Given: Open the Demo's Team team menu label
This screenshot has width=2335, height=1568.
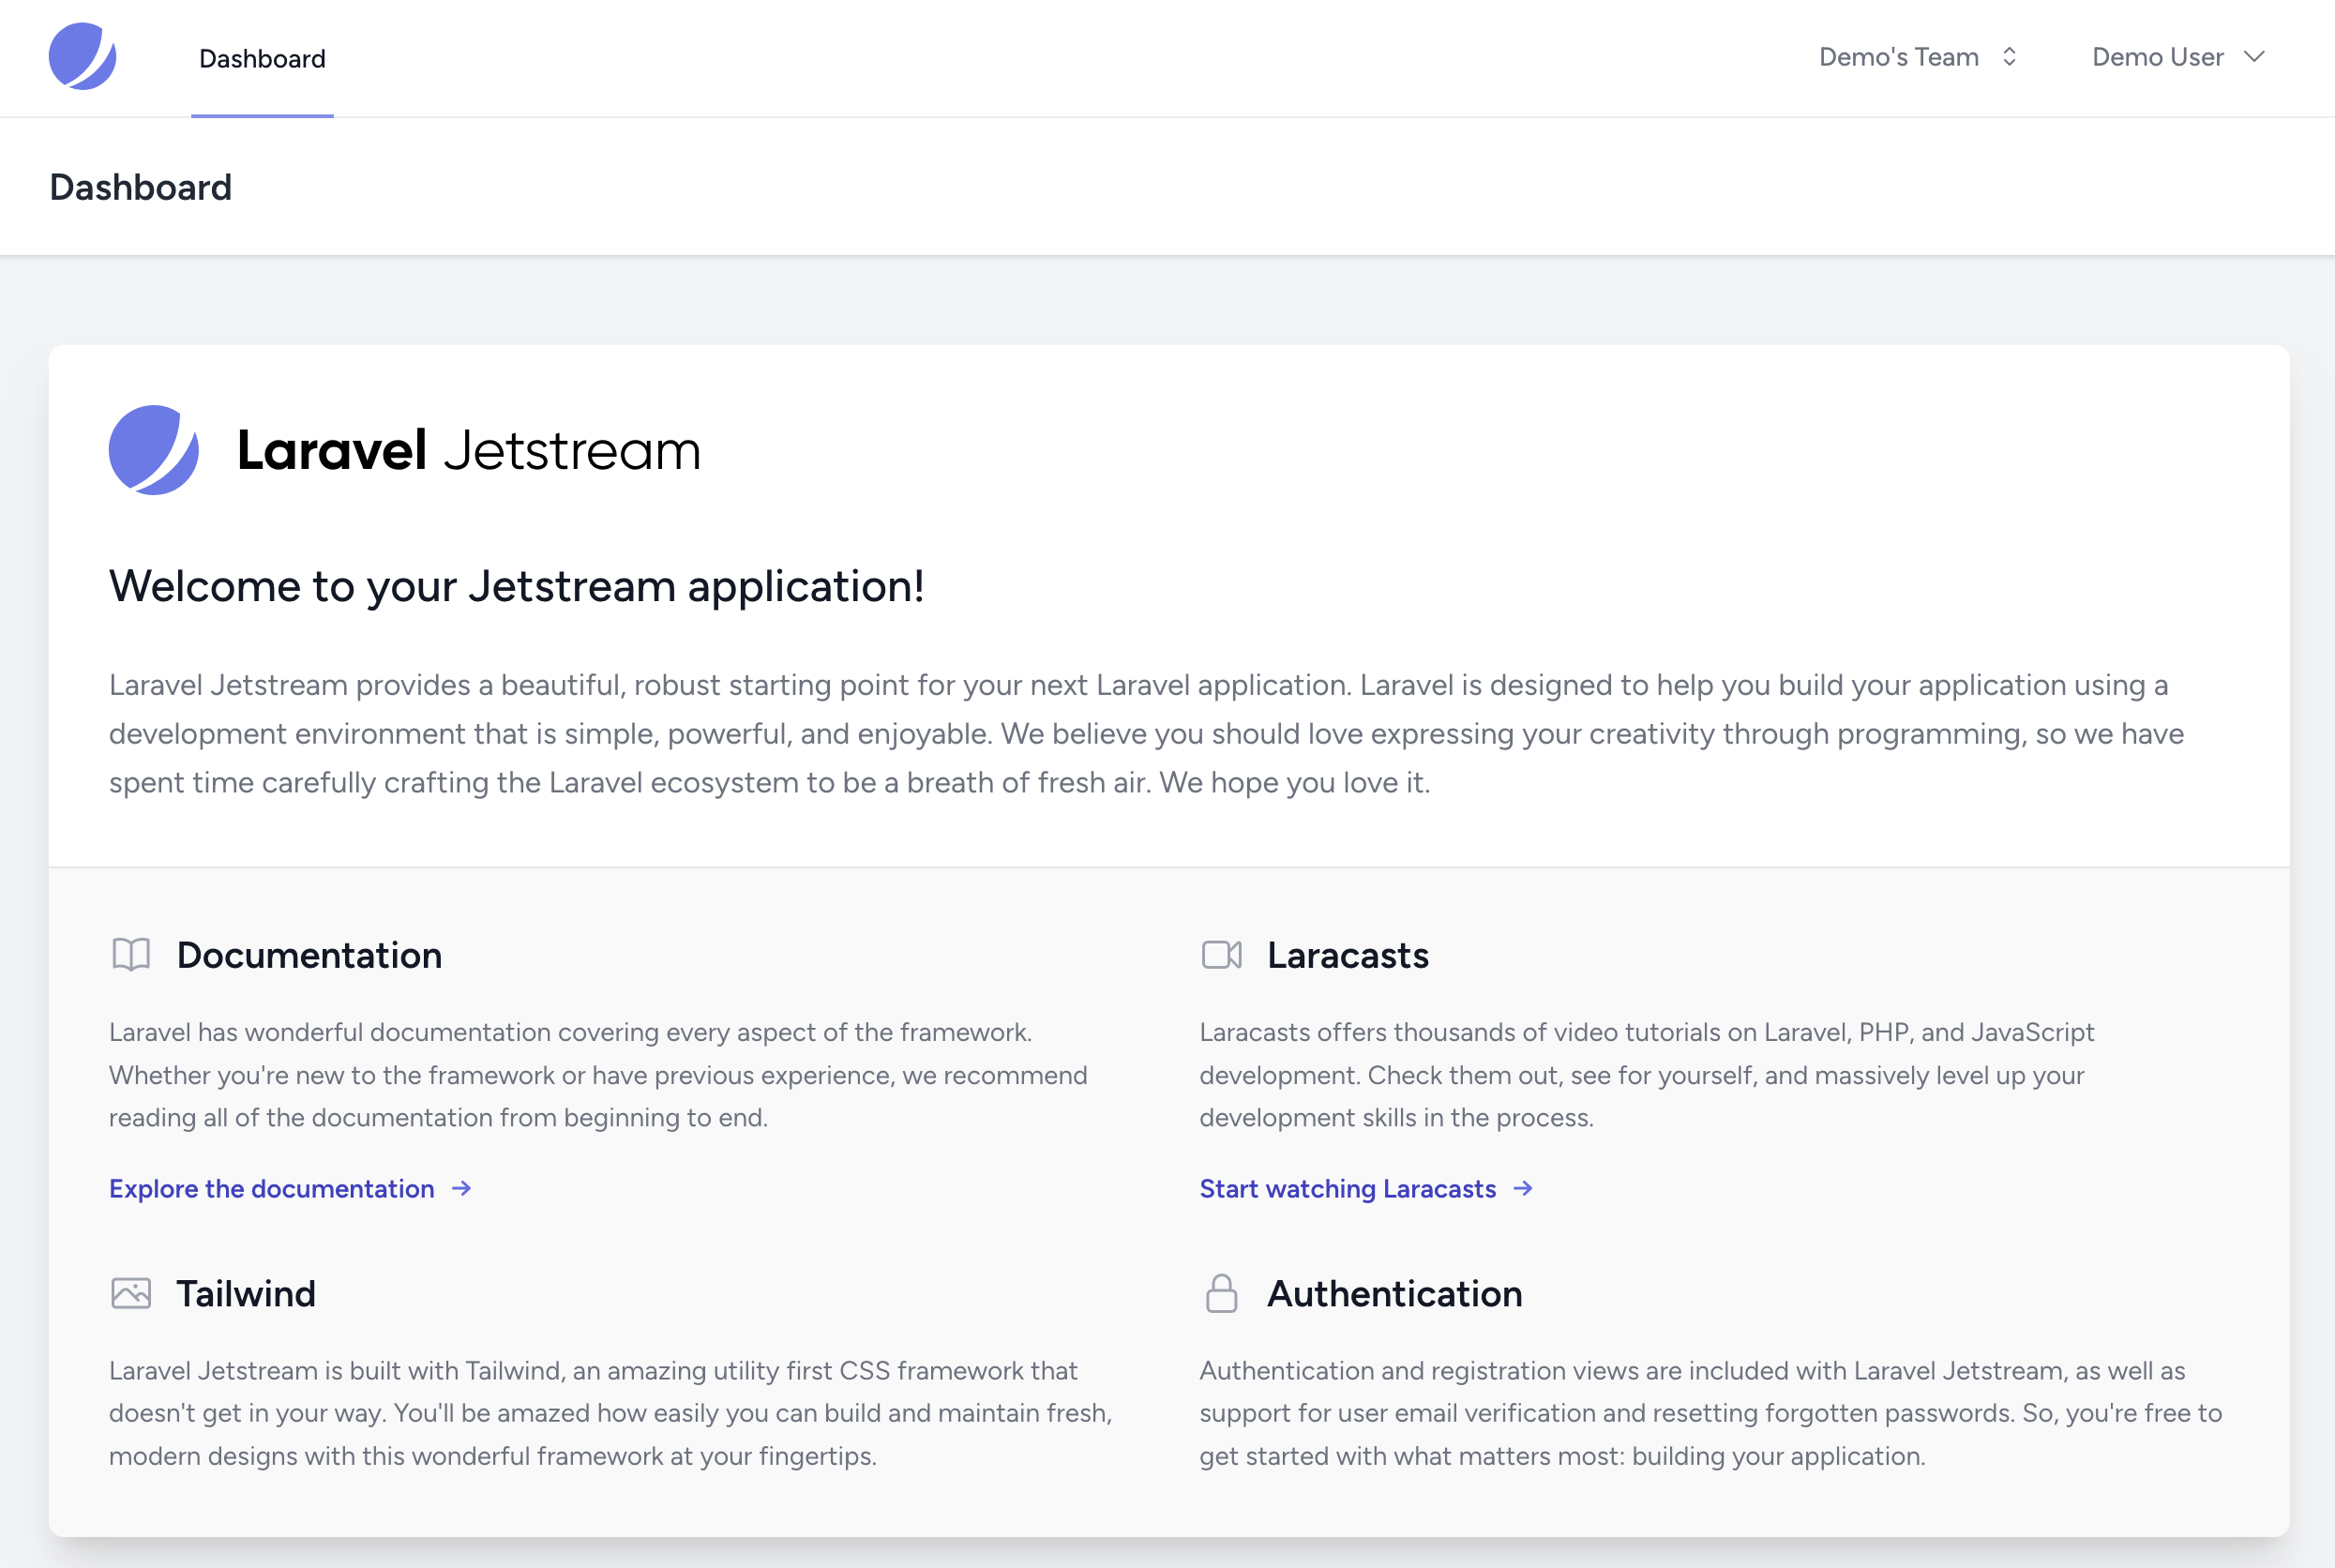Looking at the screenshot, I should 1898,57.
